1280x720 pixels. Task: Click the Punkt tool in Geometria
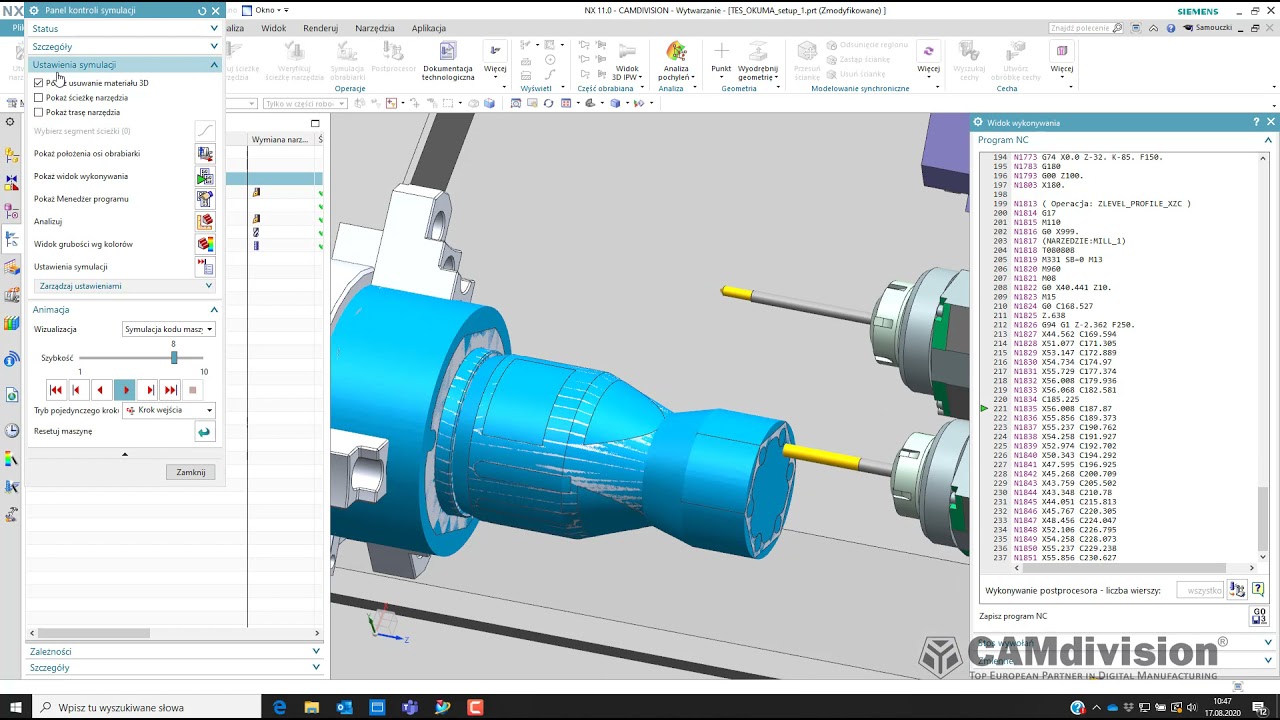click(721, 61)
